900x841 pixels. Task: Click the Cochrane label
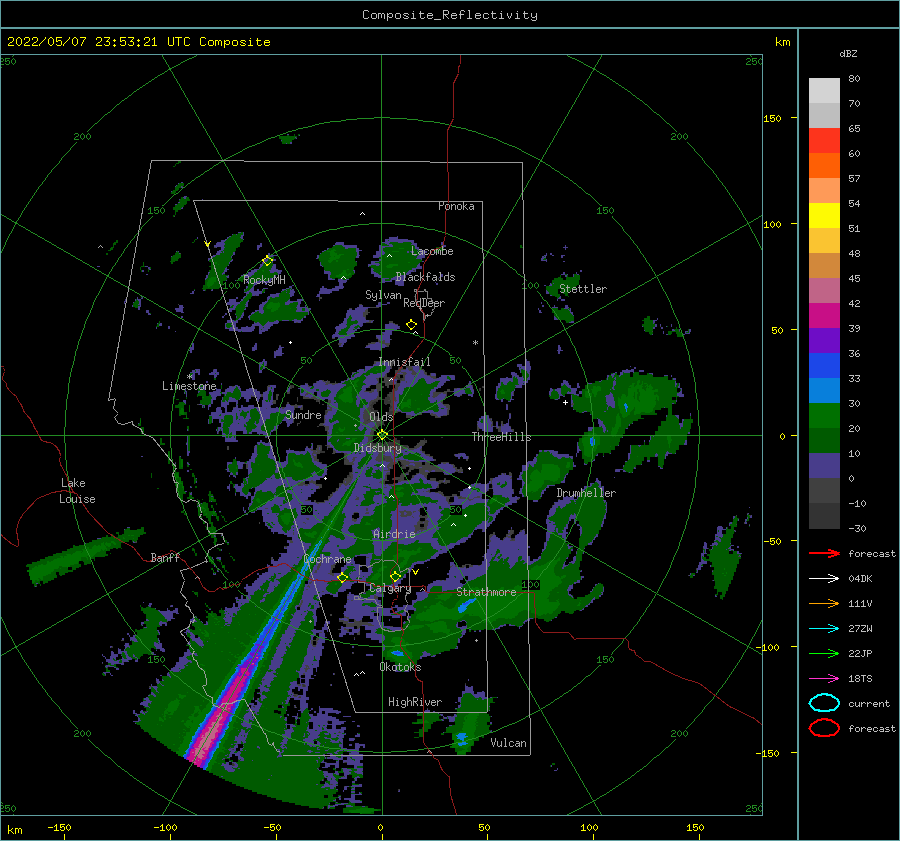click(x=327, y=559)
